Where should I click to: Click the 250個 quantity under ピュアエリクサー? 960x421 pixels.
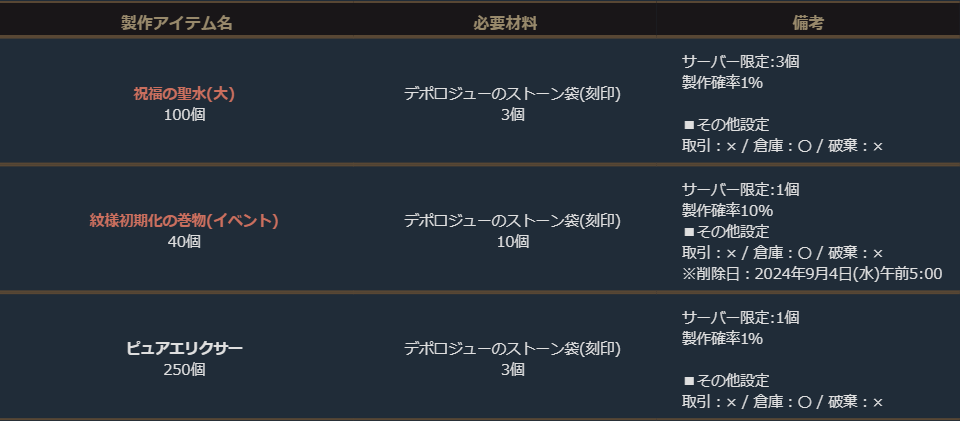tap(184, 369)
